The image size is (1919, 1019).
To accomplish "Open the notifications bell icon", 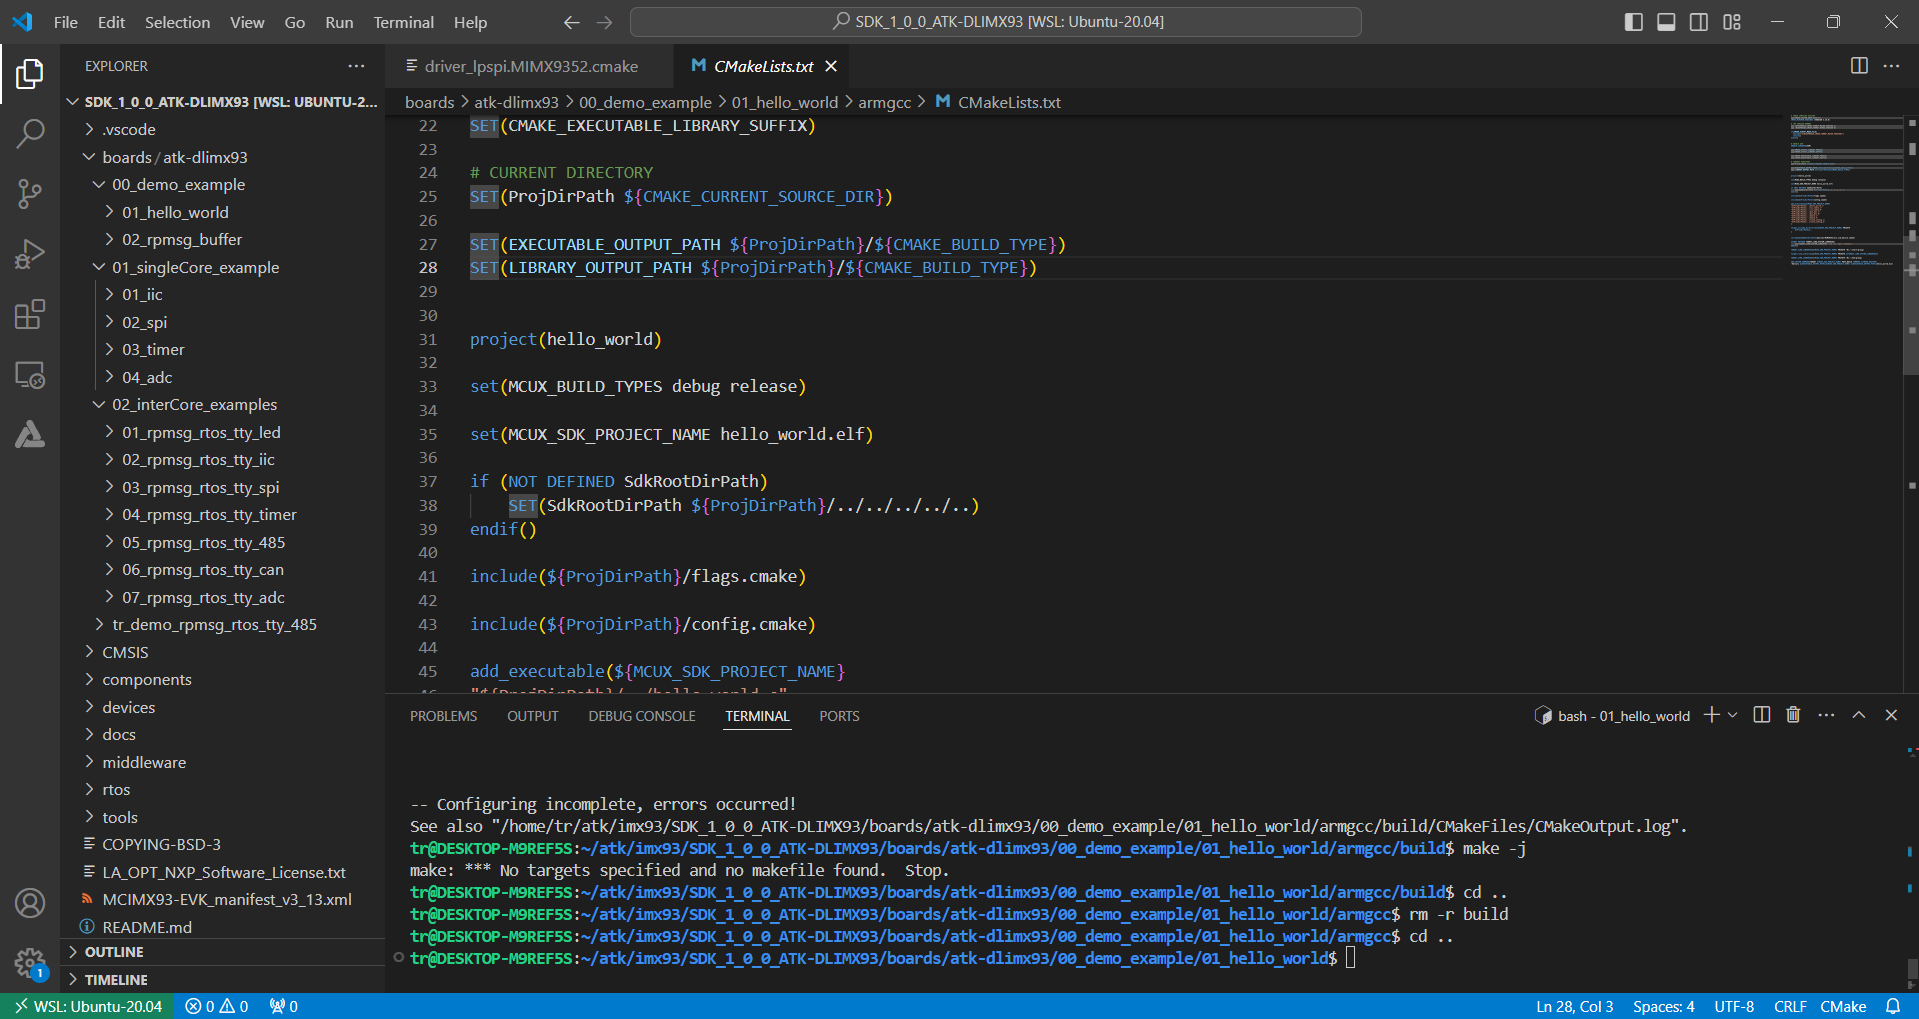I will [x=1893, y=1007].
